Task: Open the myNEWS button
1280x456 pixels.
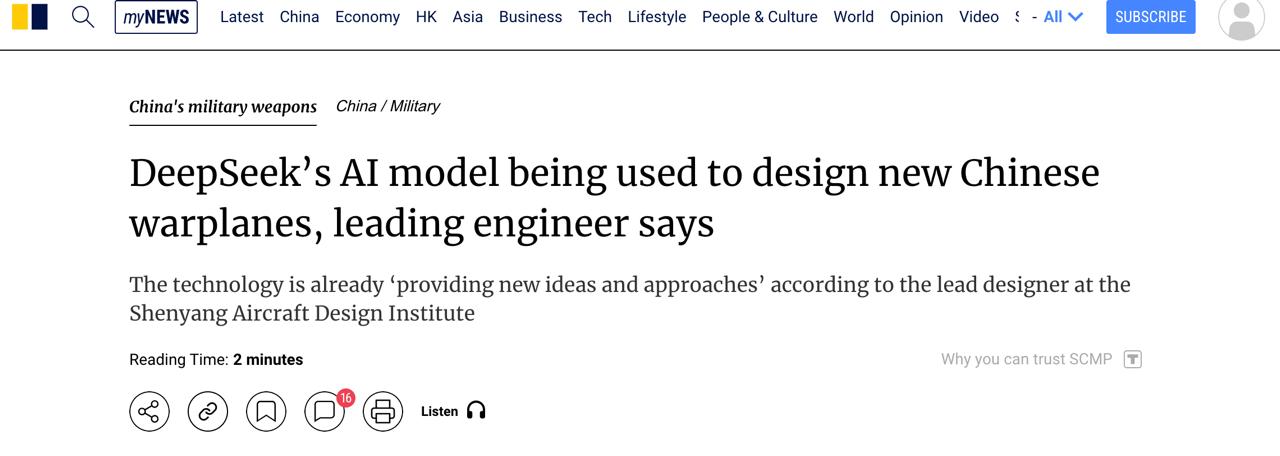Action: [156, 17]
